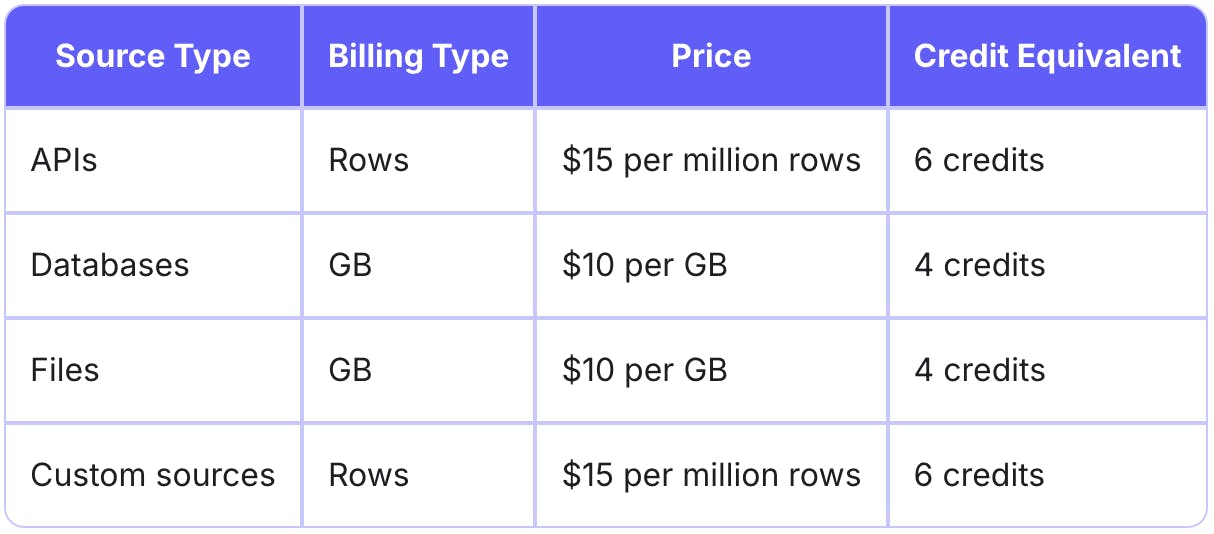Click the $10 per GB Files price

(644, 370)
